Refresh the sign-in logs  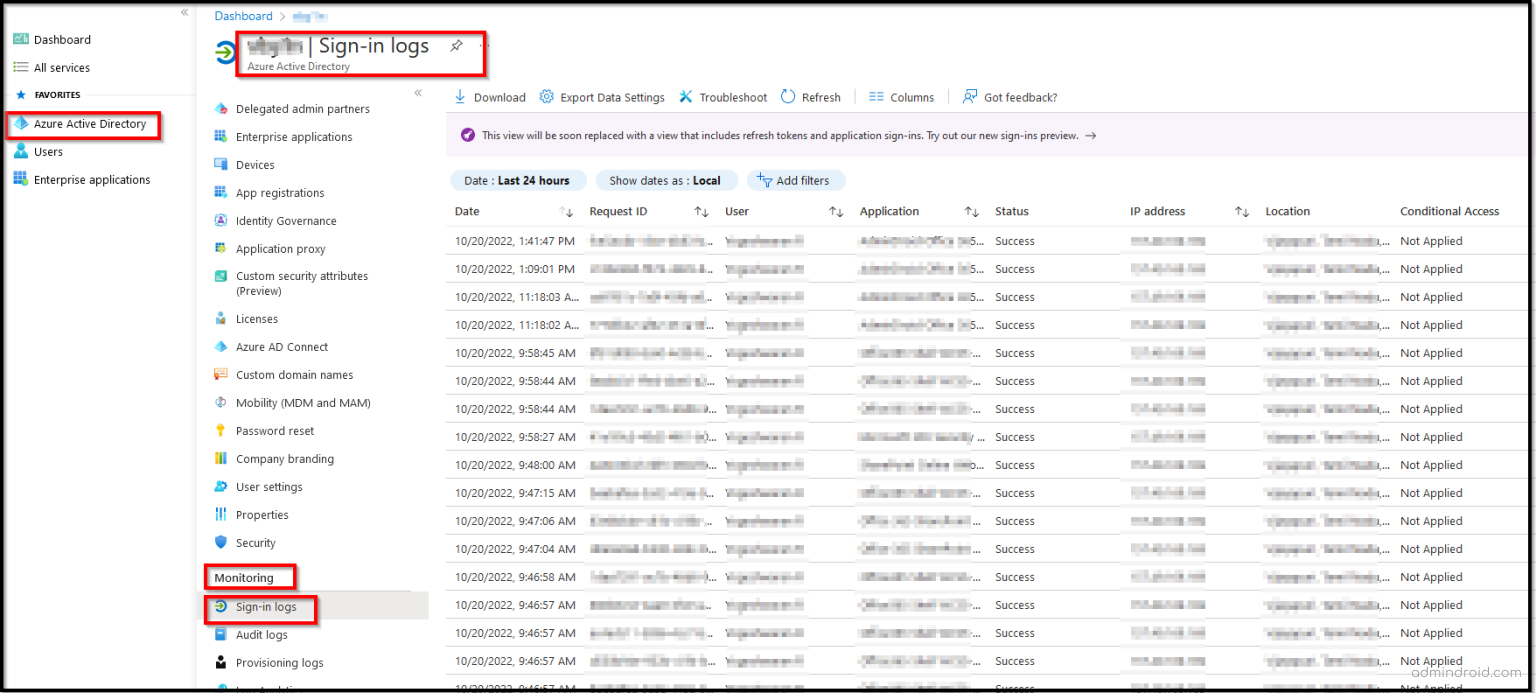click(x=811, y=97)
